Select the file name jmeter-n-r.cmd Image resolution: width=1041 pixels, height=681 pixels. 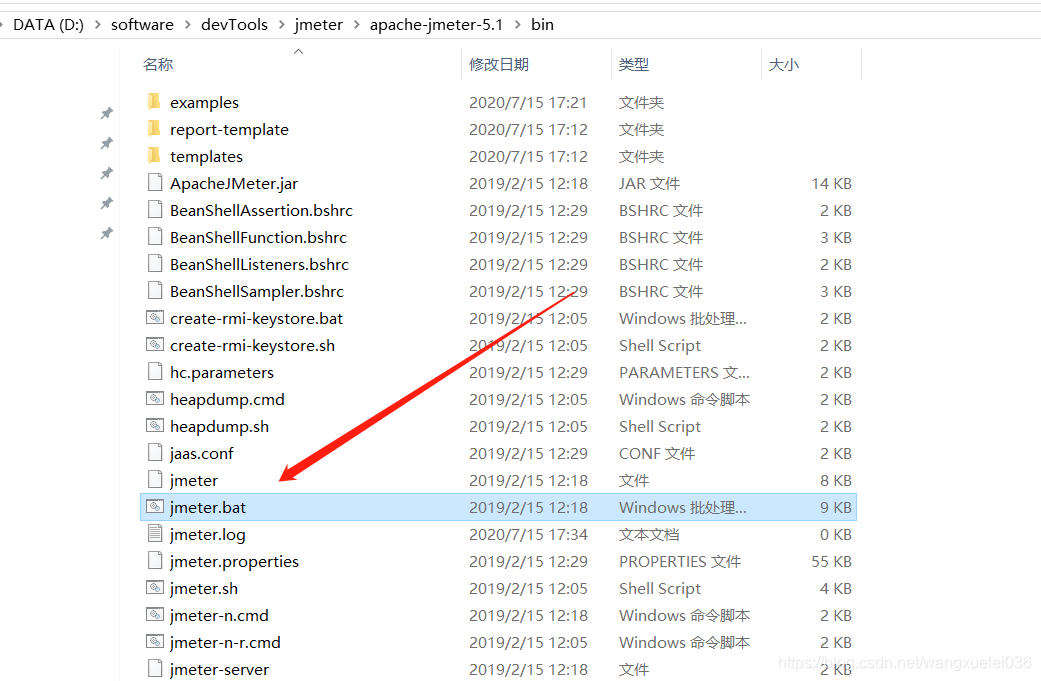225,643
